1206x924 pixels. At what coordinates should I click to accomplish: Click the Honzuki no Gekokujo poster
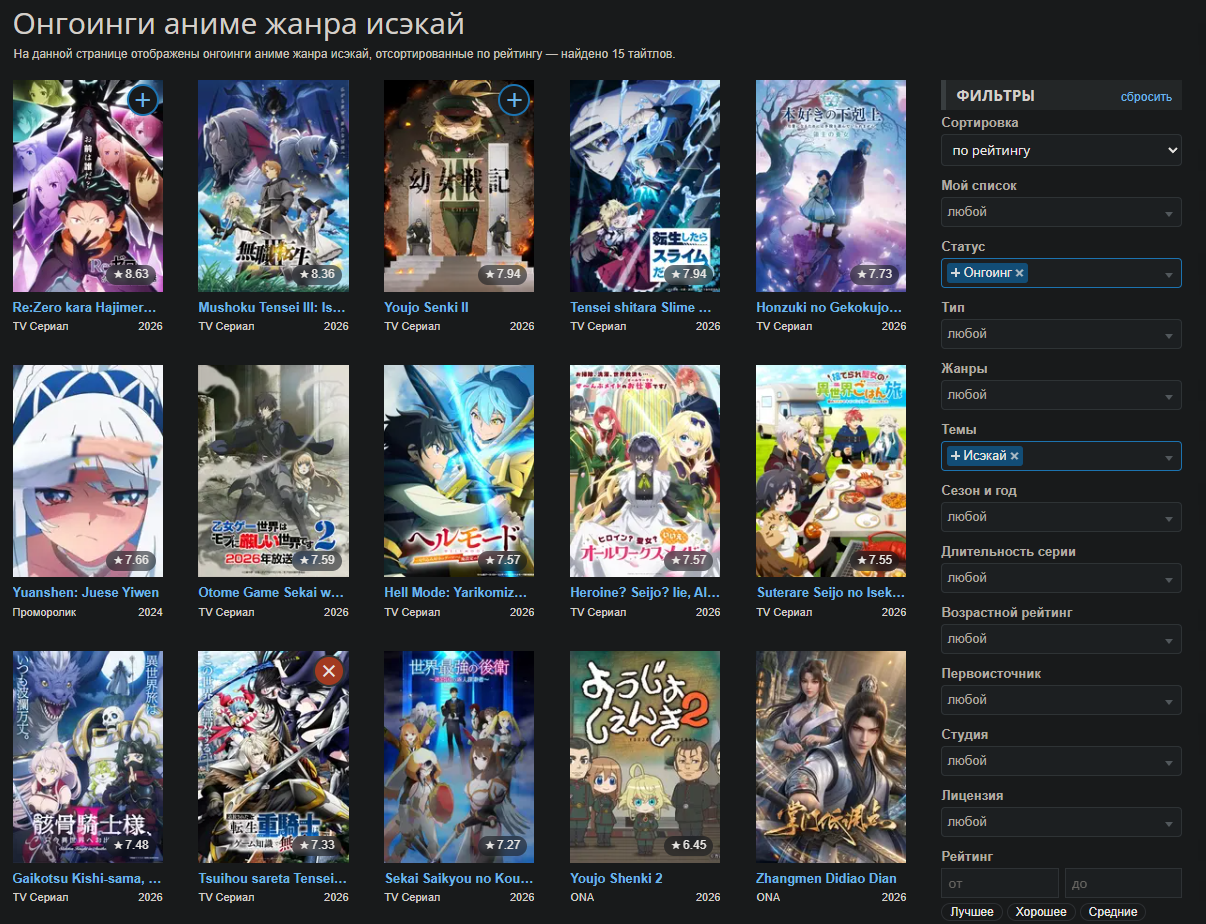[831, 186]
